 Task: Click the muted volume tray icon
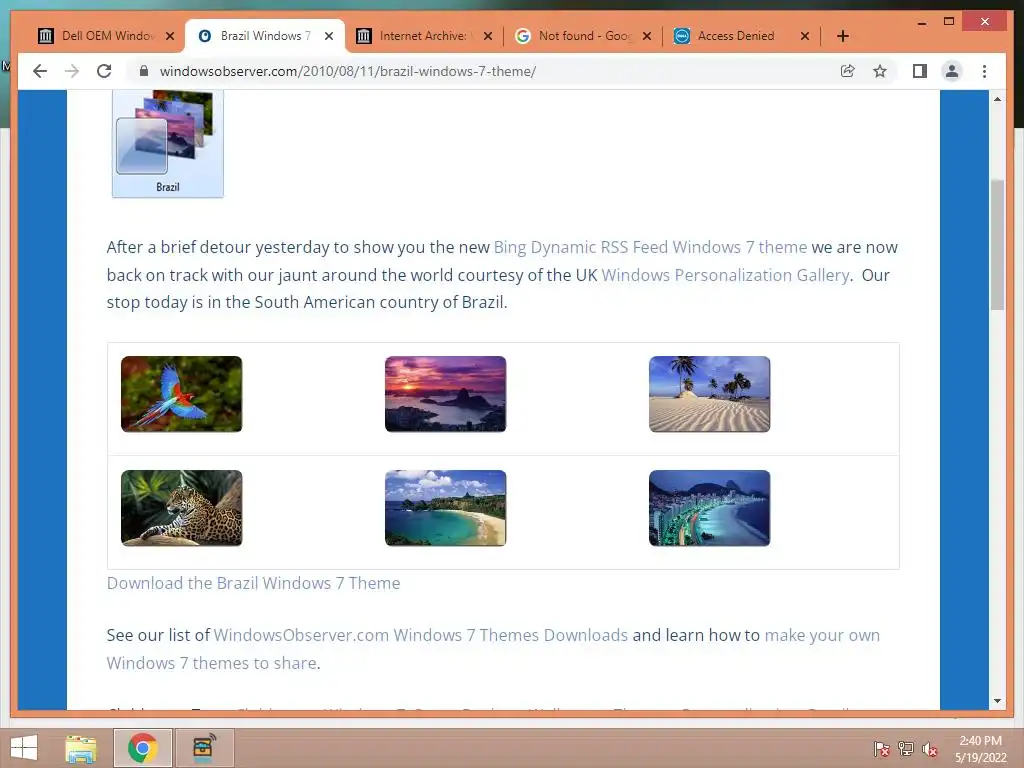[930, 749]
